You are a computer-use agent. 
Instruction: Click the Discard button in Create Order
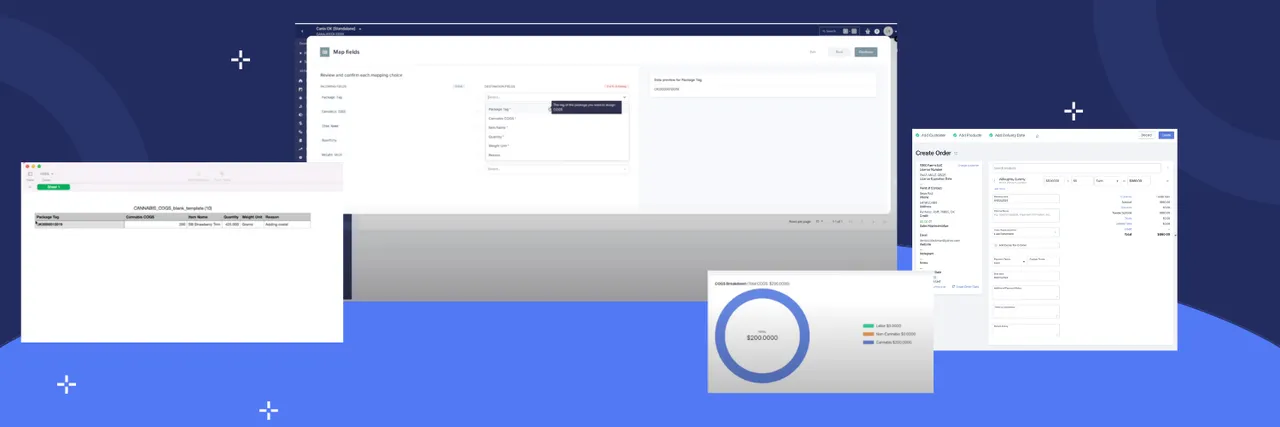pyautogui.click(x=1147, y=135)
